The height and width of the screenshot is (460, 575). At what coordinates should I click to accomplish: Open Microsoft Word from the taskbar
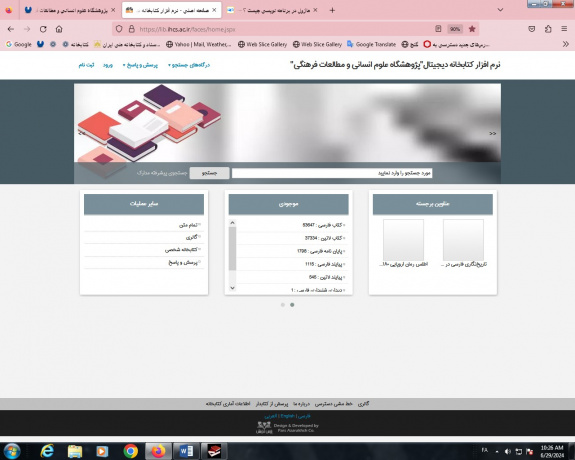(186, 451)
